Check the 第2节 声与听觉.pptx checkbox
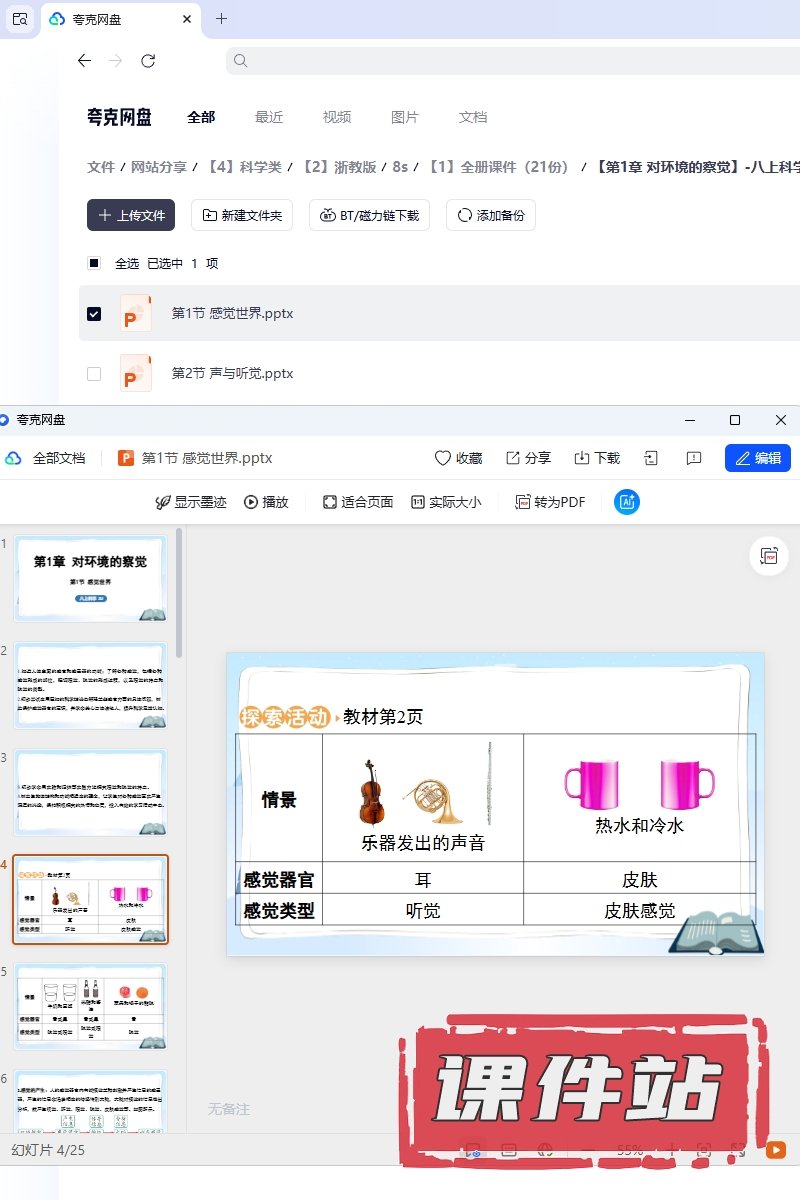800x1200 pixels. [x=94, y=374]
